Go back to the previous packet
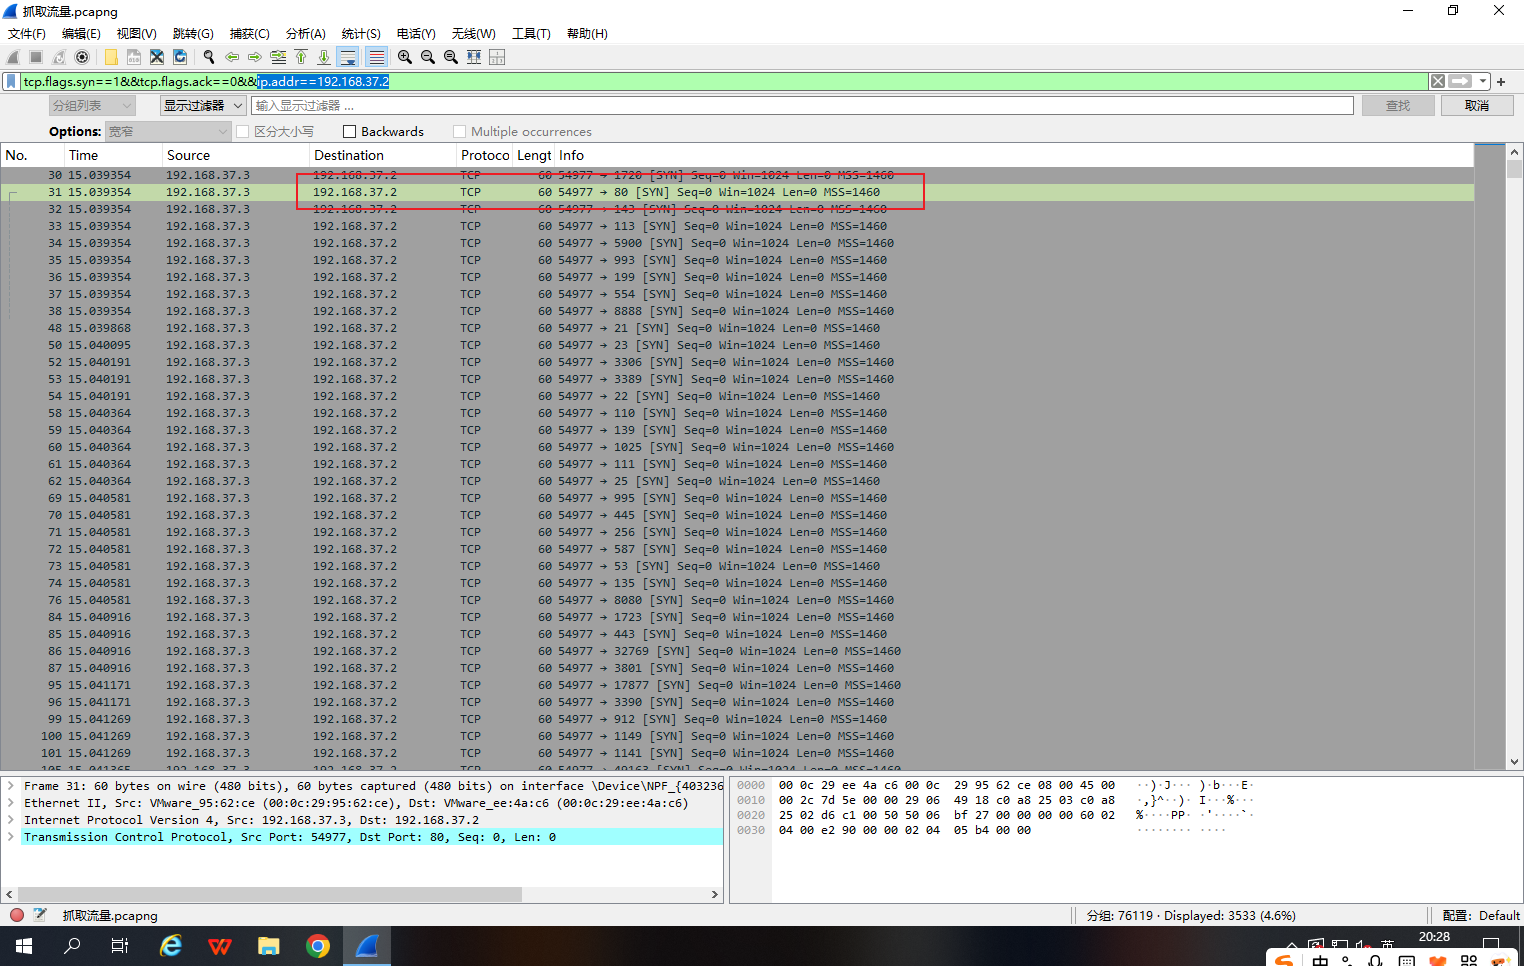 (232, 57)
